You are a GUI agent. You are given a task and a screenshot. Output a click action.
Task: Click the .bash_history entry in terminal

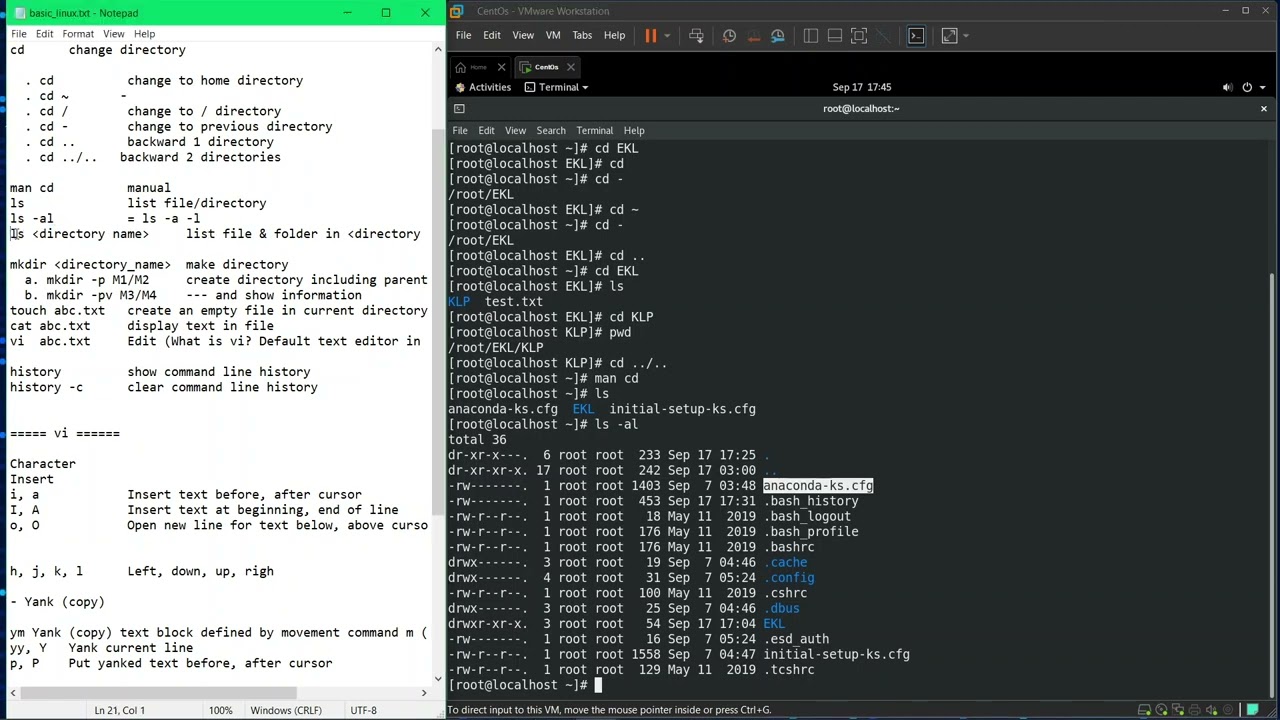811,501
